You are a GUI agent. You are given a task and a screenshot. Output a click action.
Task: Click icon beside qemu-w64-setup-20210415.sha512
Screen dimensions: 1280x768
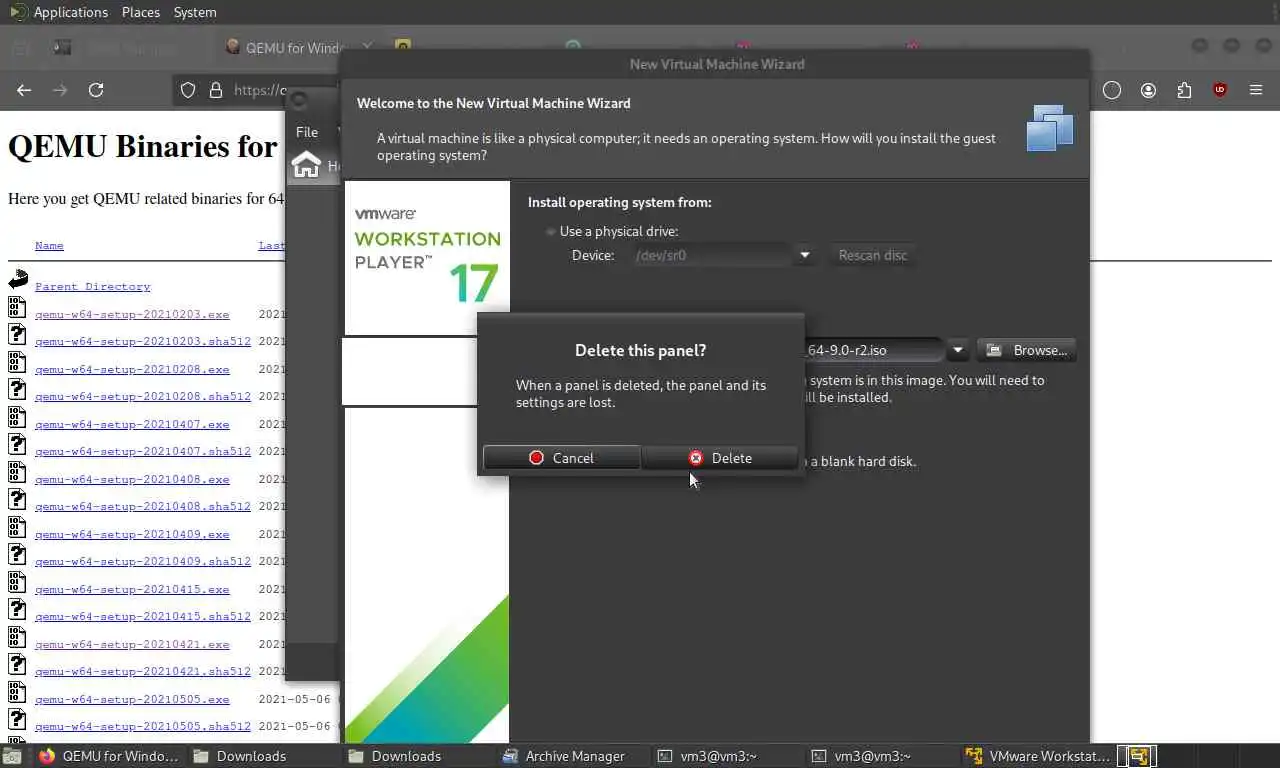click(17, 609)
